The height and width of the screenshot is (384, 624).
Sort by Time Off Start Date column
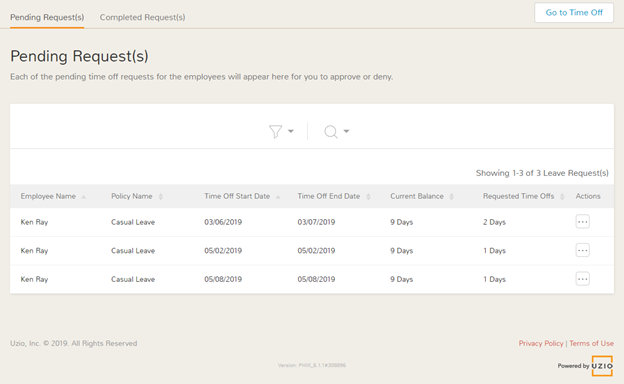[242, 196]
